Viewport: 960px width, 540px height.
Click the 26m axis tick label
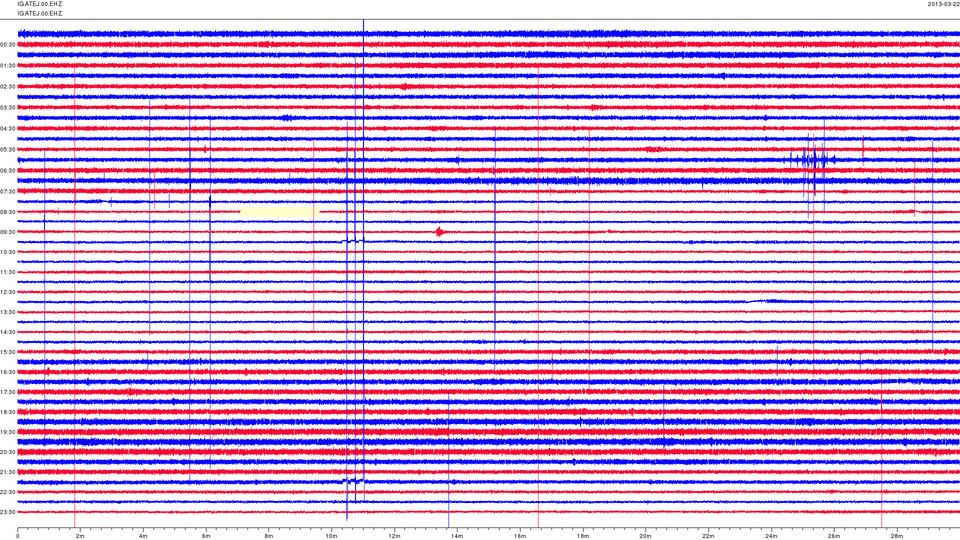[x=834, y=536]
